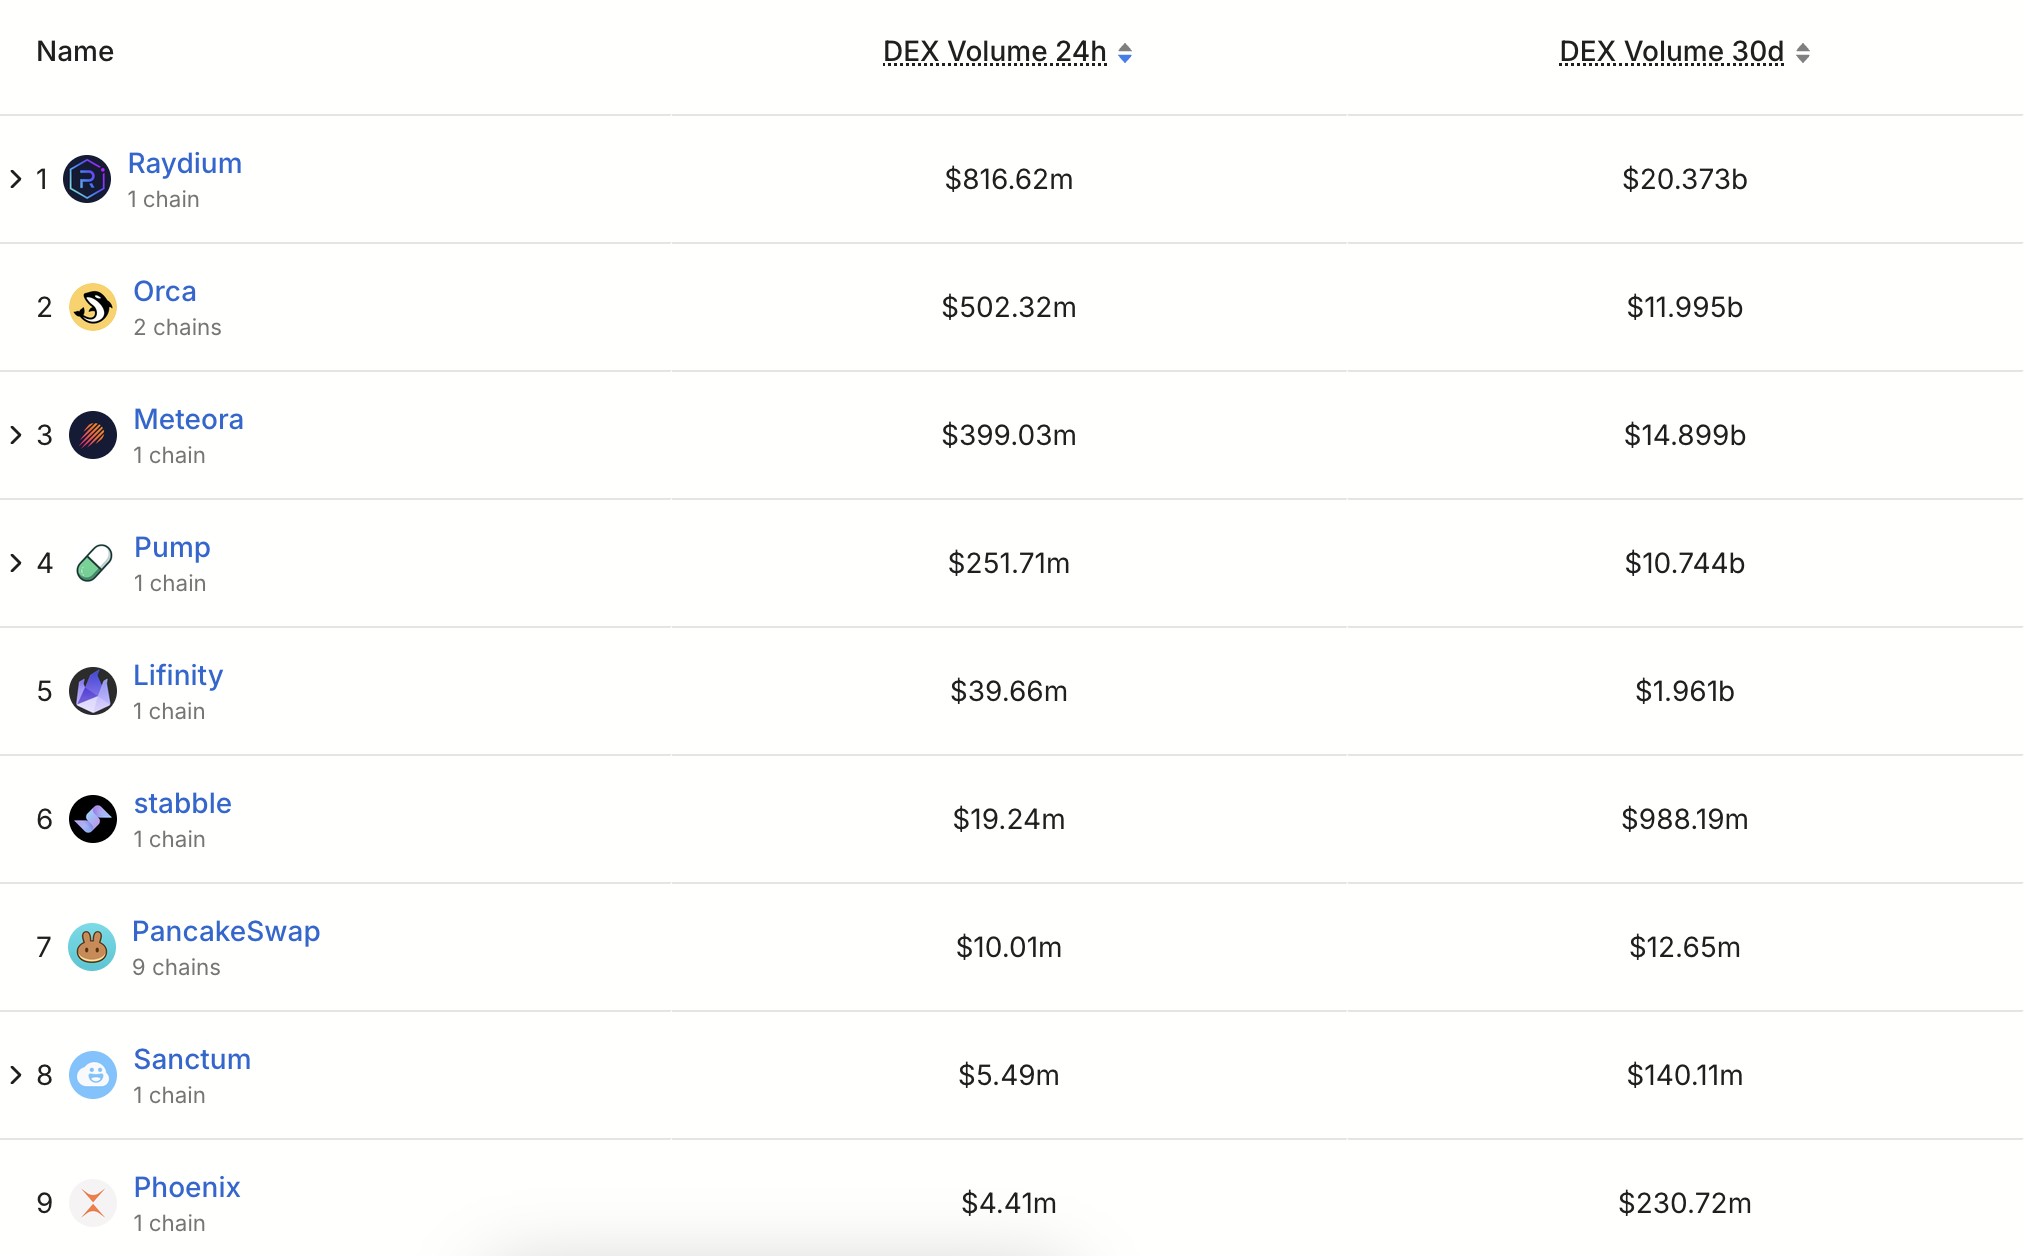Expand the Raydium row chevron

(x=16, y=179)
